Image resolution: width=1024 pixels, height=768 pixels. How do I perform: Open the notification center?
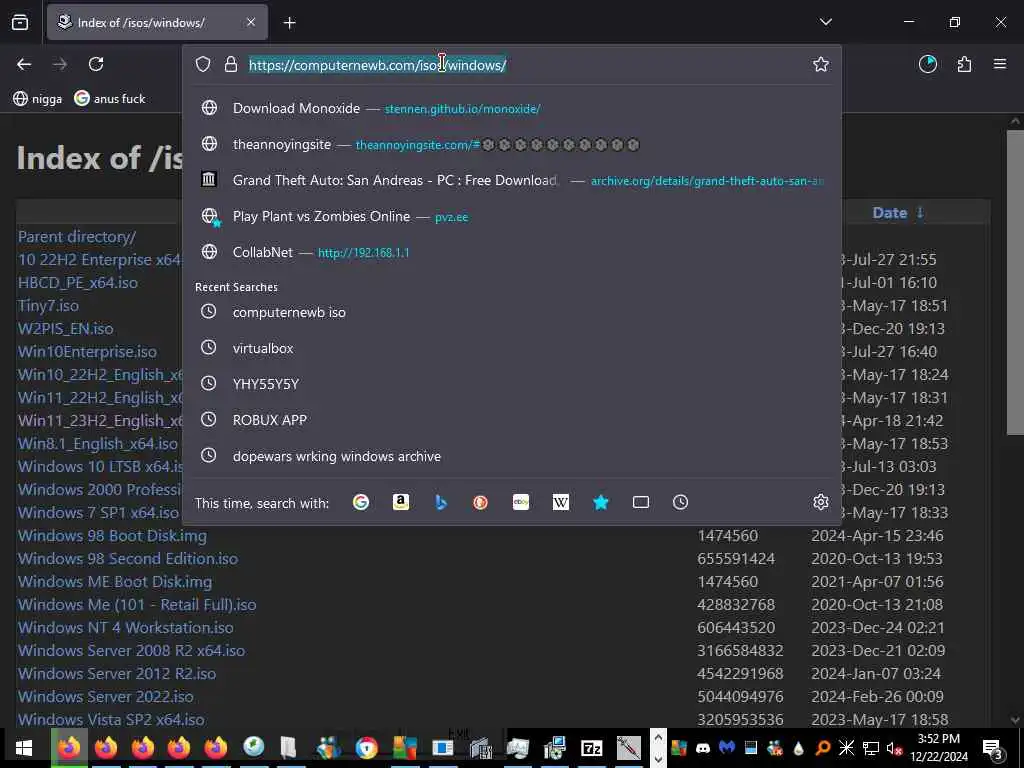(x=993, y=748)
